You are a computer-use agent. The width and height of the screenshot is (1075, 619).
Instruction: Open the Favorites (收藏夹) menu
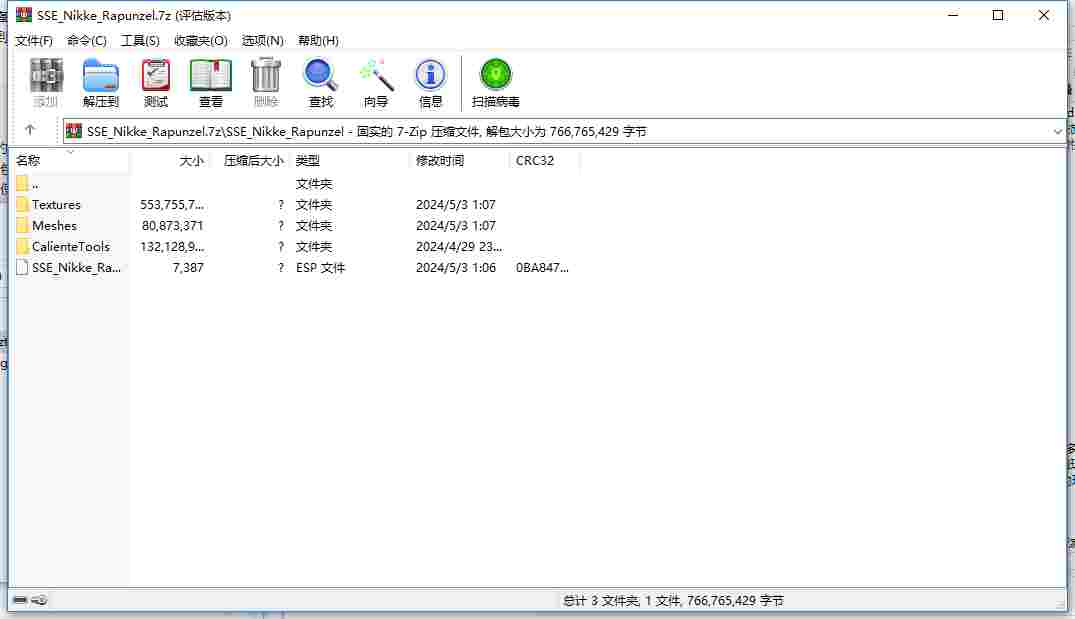pyautogui.click(x=200, y=40)
